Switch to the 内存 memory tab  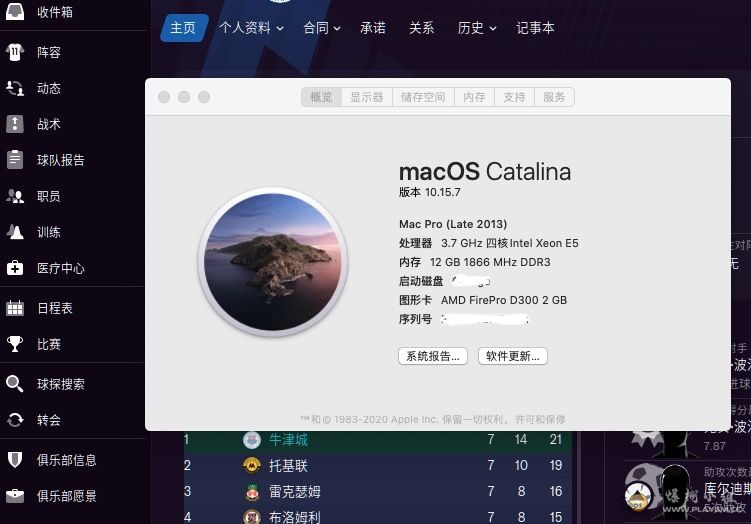(474, 97)
